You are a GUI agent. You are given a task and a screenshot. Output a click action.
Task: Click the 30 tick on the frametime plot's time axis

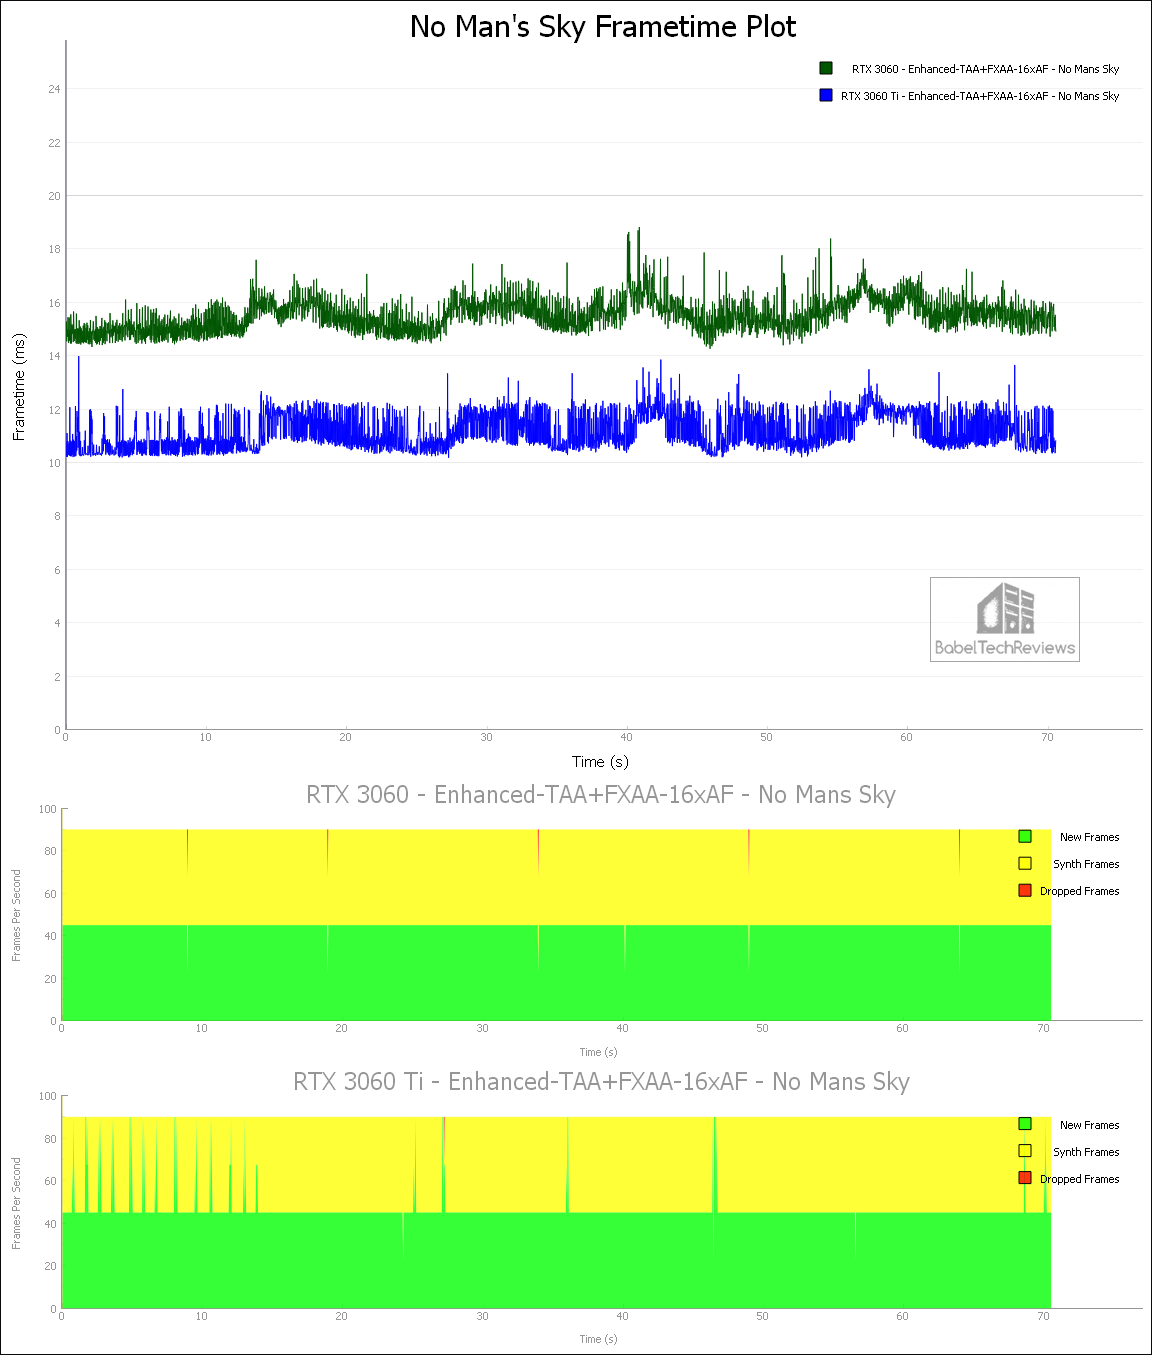486,737
